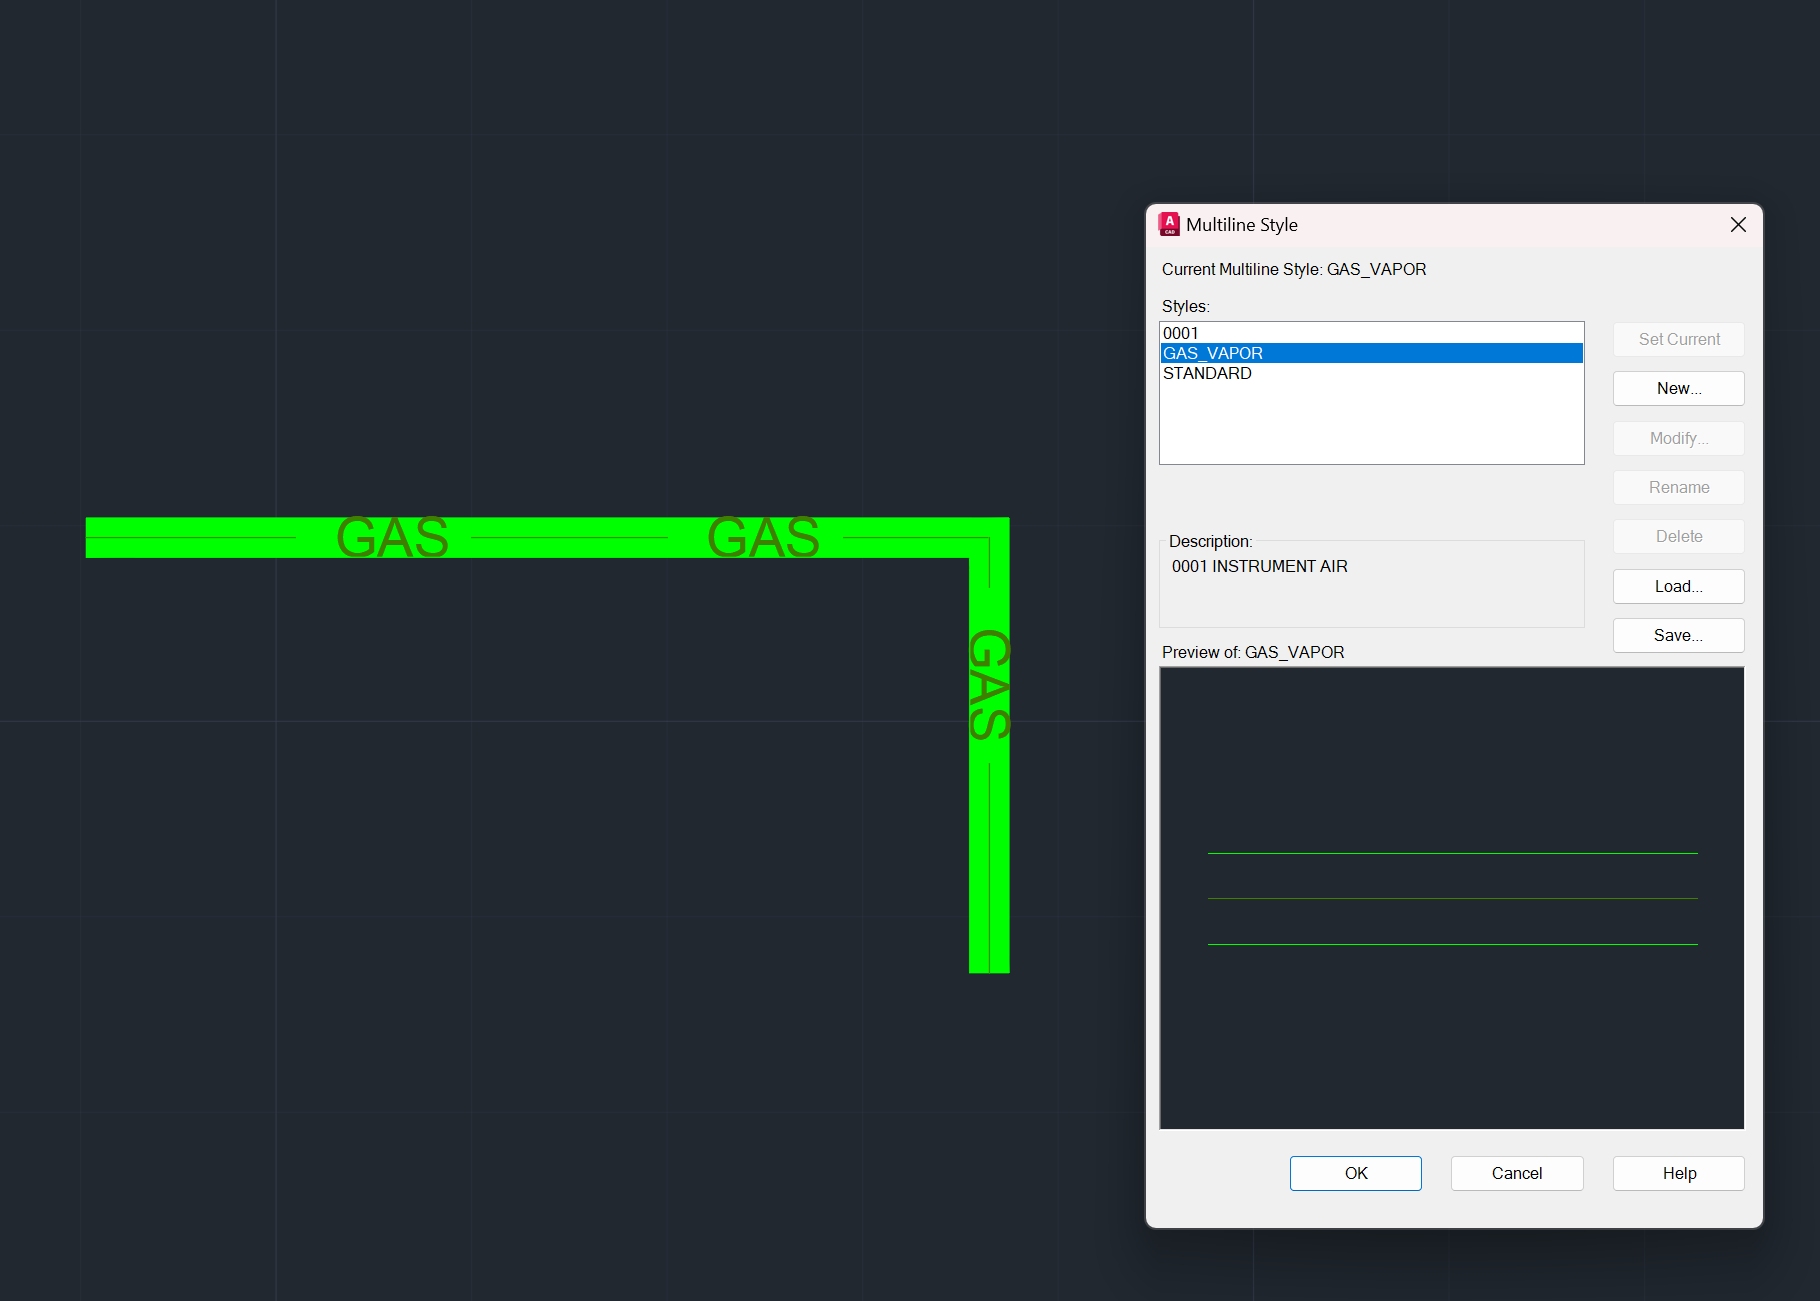Open Help for Multiline Style
1820x1301 pixels.
pos(1678,1174)
